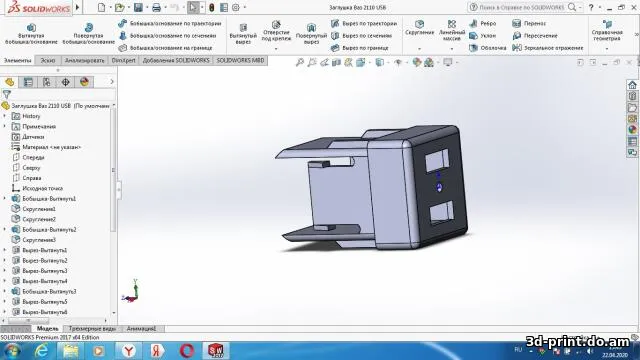640x360 pixels.
Task: Switch to the Добавления SOLIDWORKS tab
Action: click(x=176, y=60)
